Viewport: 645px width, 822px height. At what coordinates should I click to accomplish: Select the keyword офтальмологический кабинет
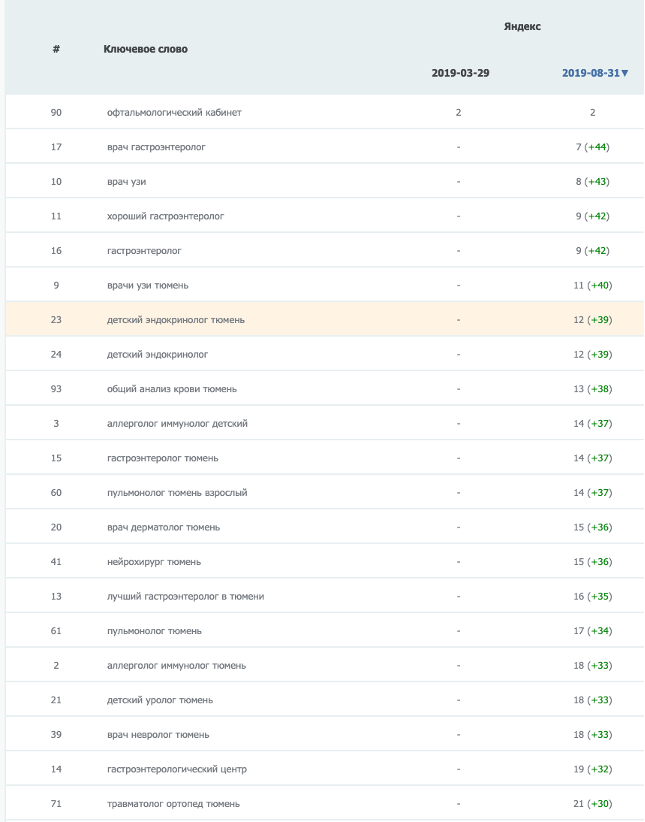click(x=174, y=112)
